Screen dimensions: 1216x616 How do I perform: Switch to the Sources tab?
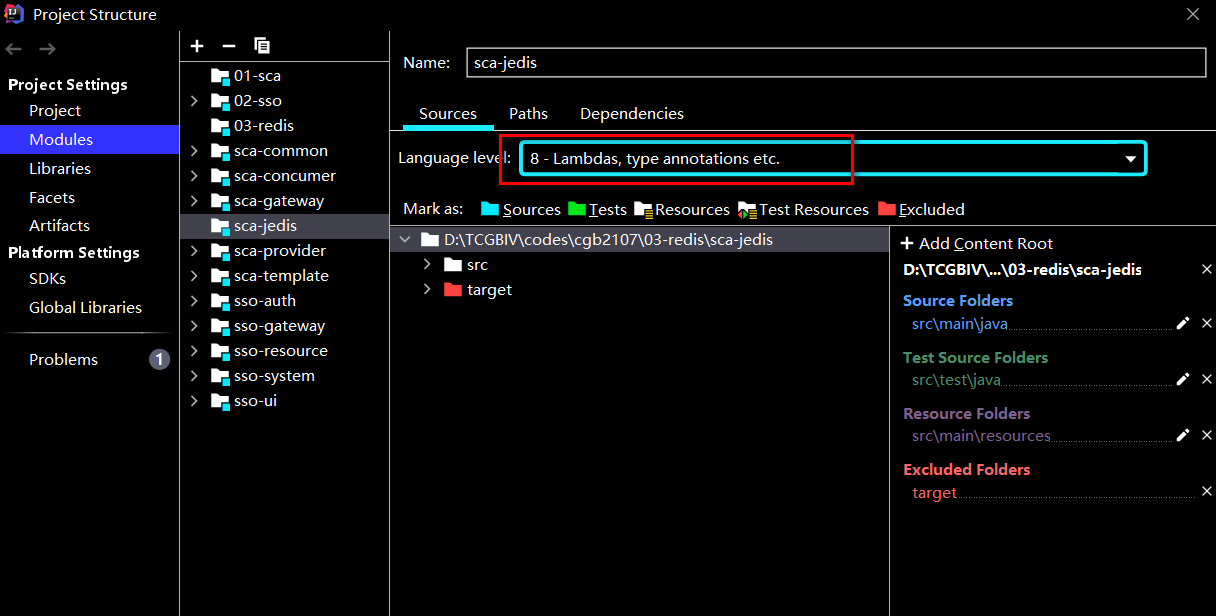click(x=448, y=114)
